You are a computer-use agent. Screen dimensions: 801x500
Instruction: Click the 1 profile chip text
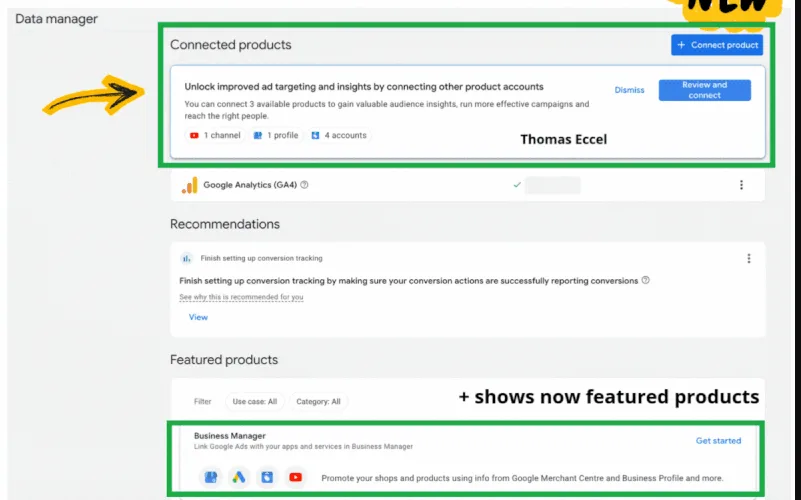click(282, 135)
